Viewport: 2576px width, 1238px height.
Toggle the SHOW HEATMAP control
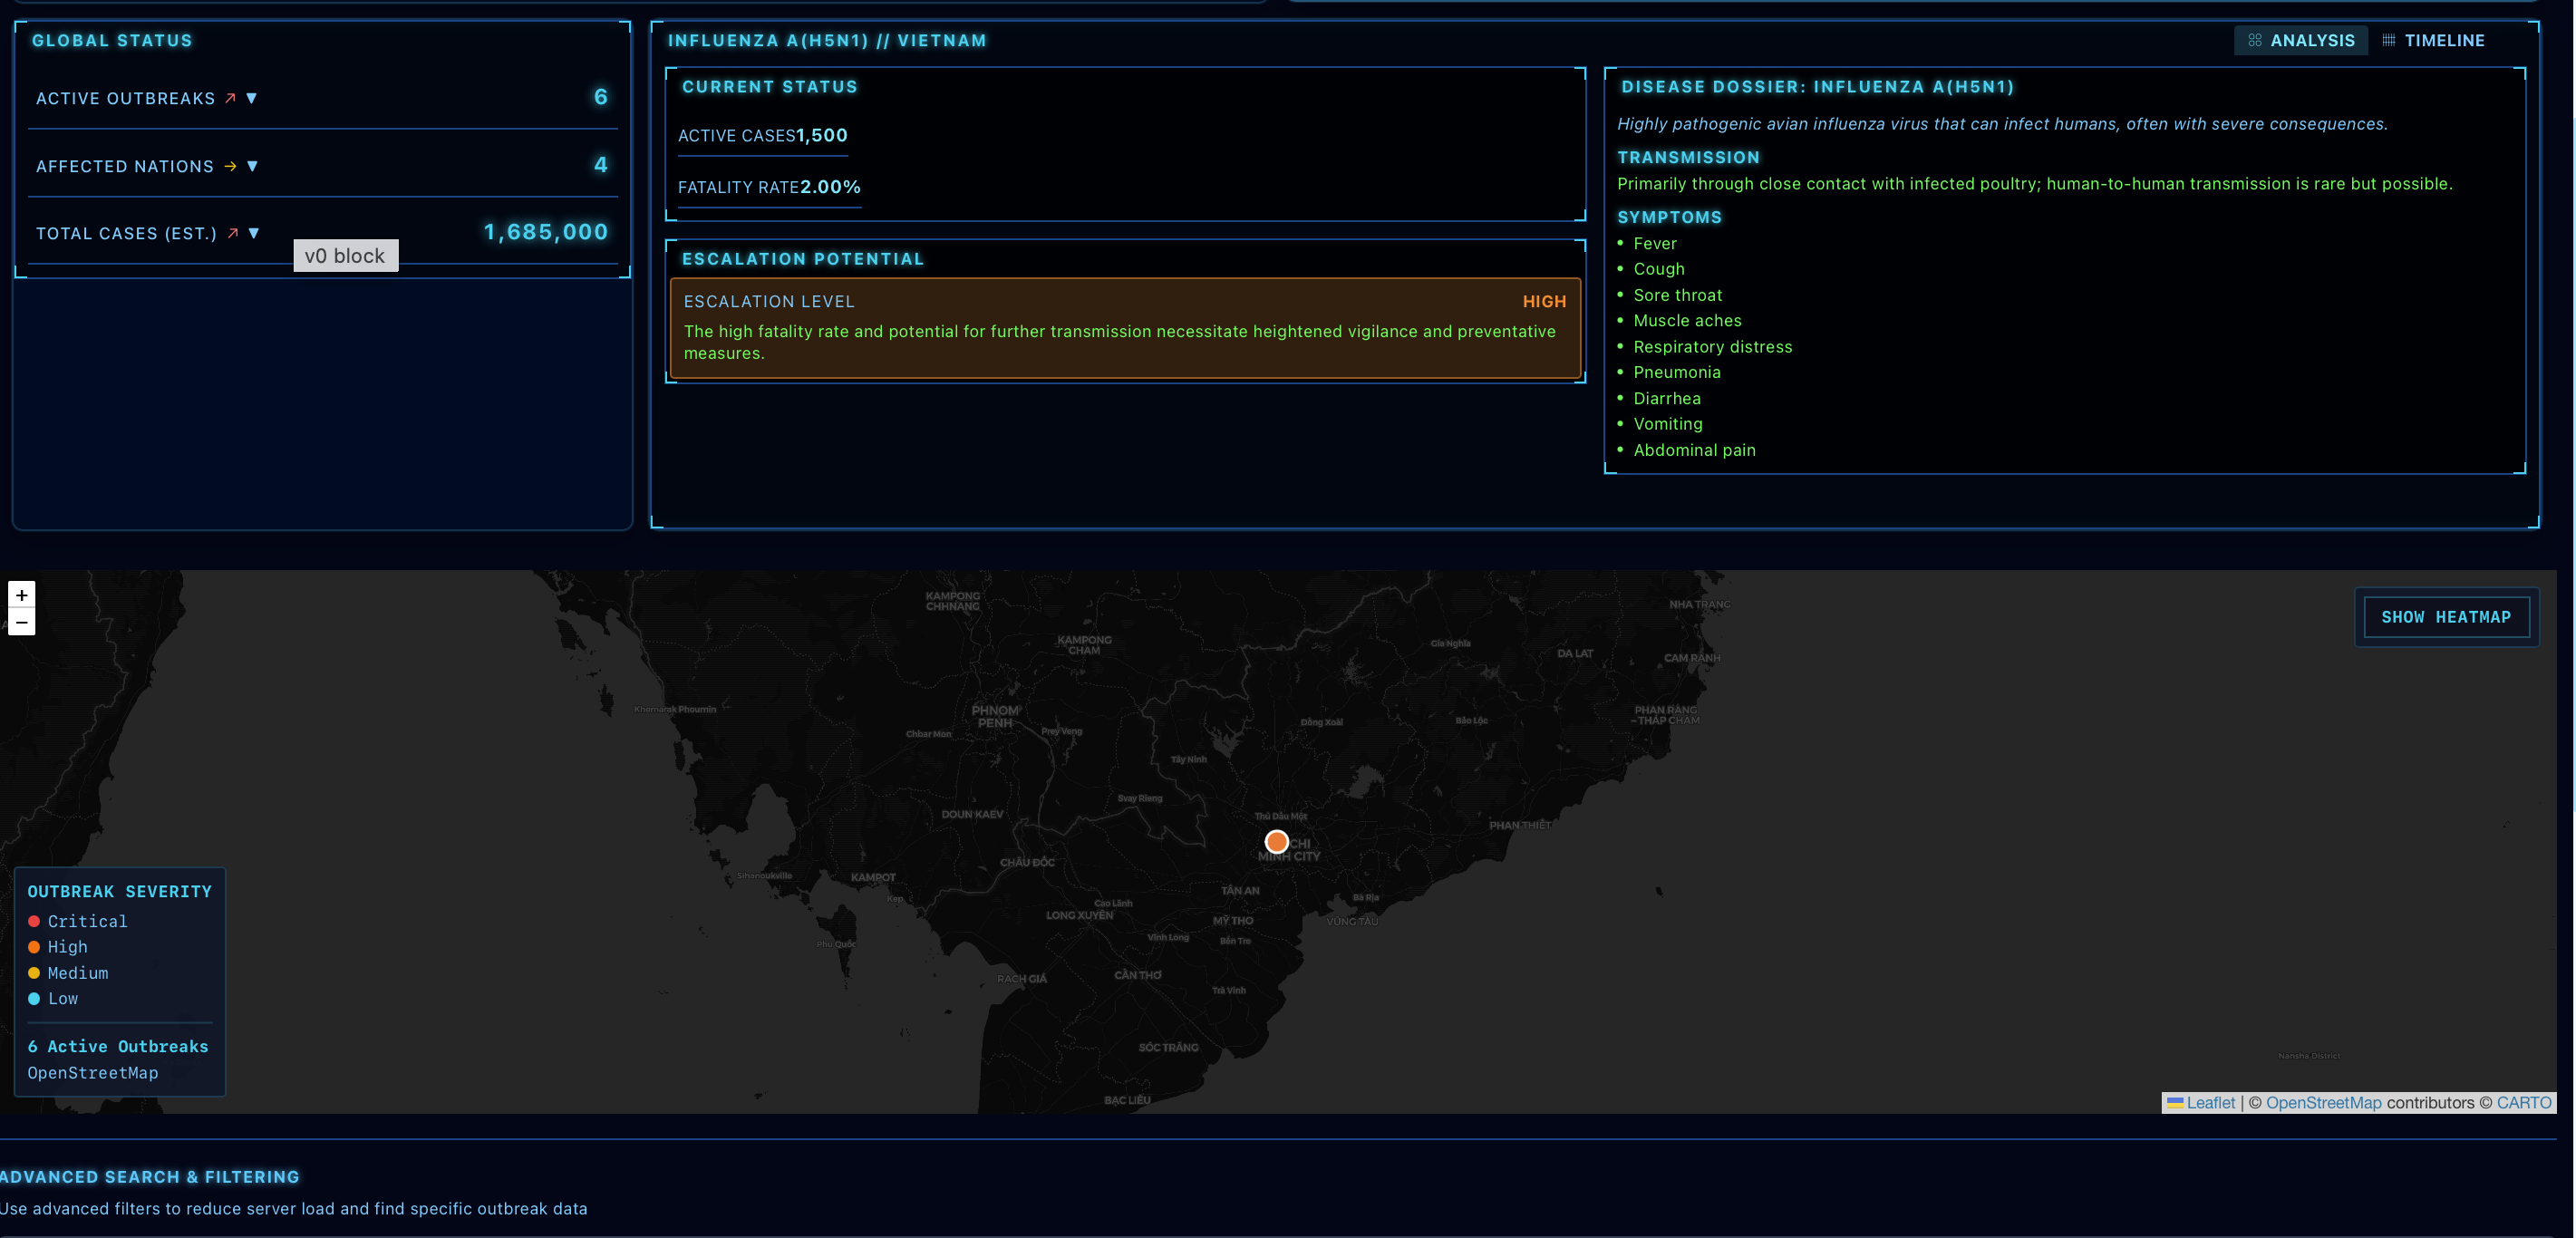2445,617
